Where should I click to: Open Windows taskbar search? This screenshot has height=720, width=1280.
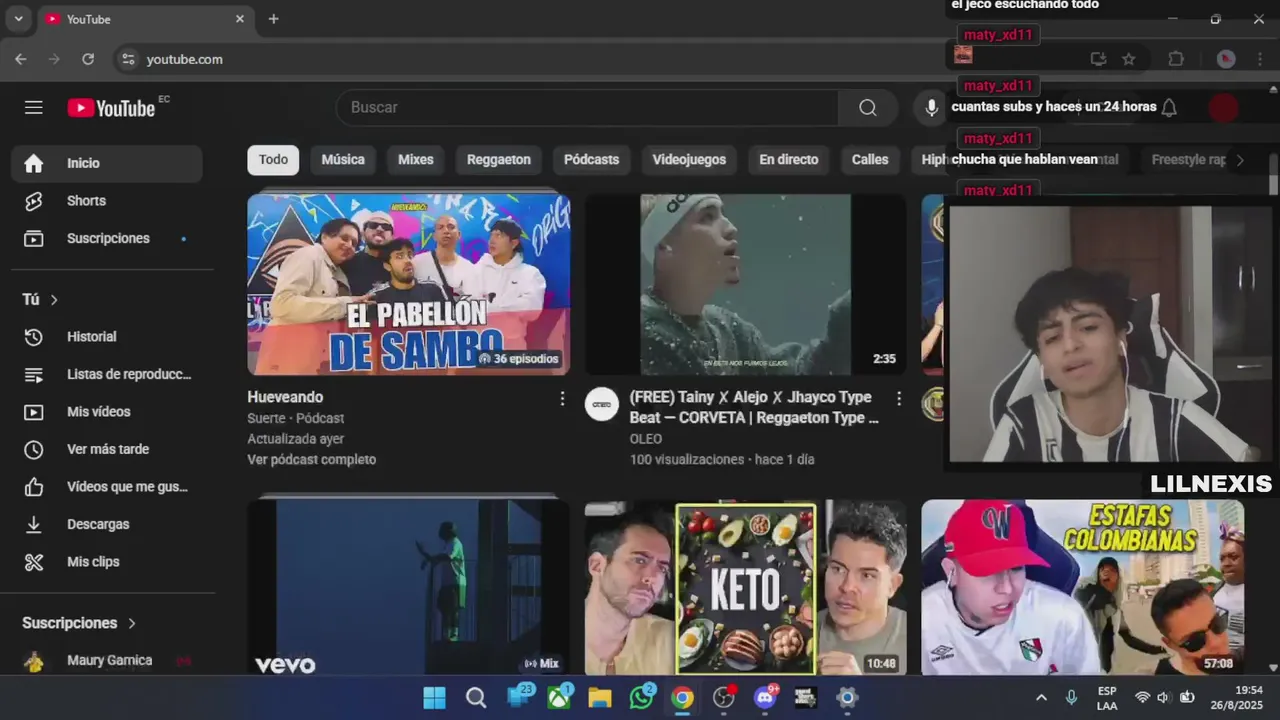[476, 698]
